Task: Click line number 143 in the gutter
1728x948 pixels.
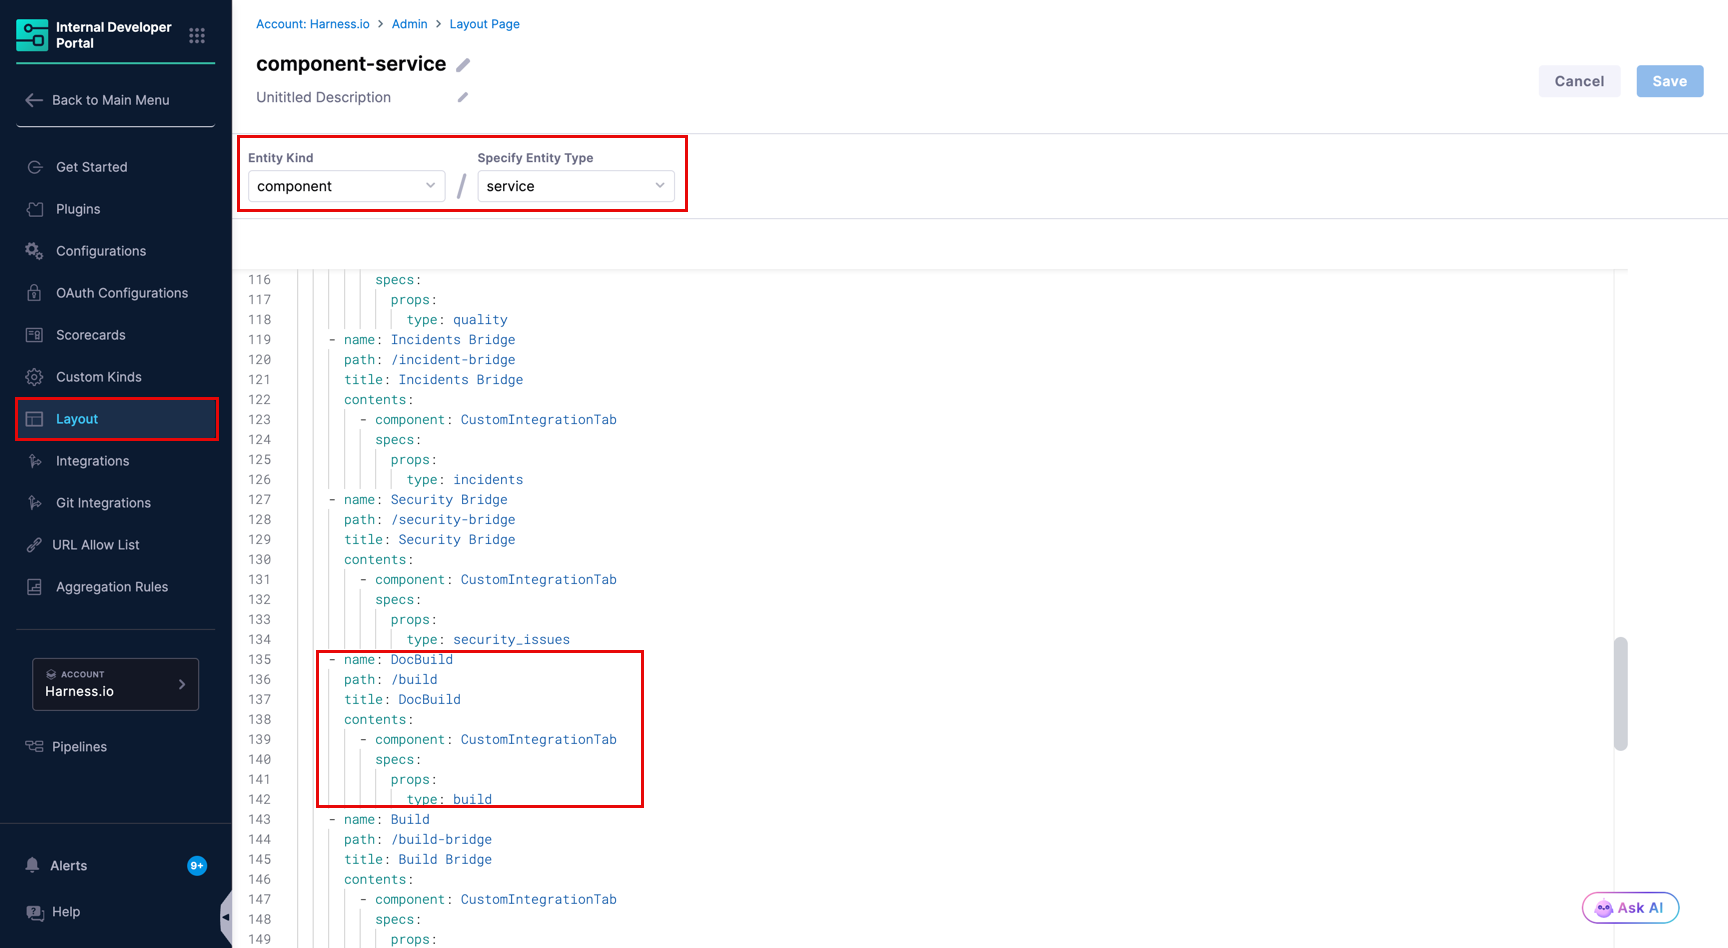Action: pyautogui.click(x=260, y=819)
